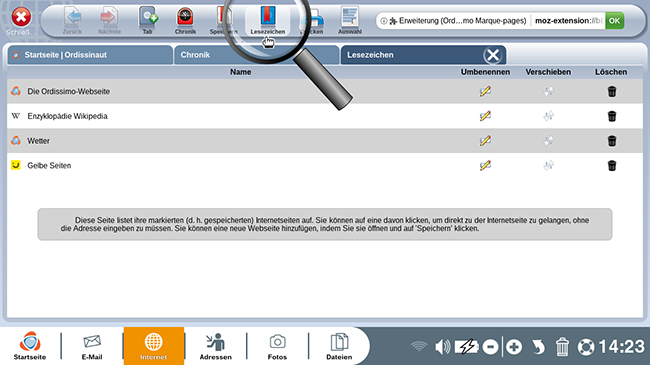Open the Wetter bookmark link
650x365 pixels.
tap(38, 141)
